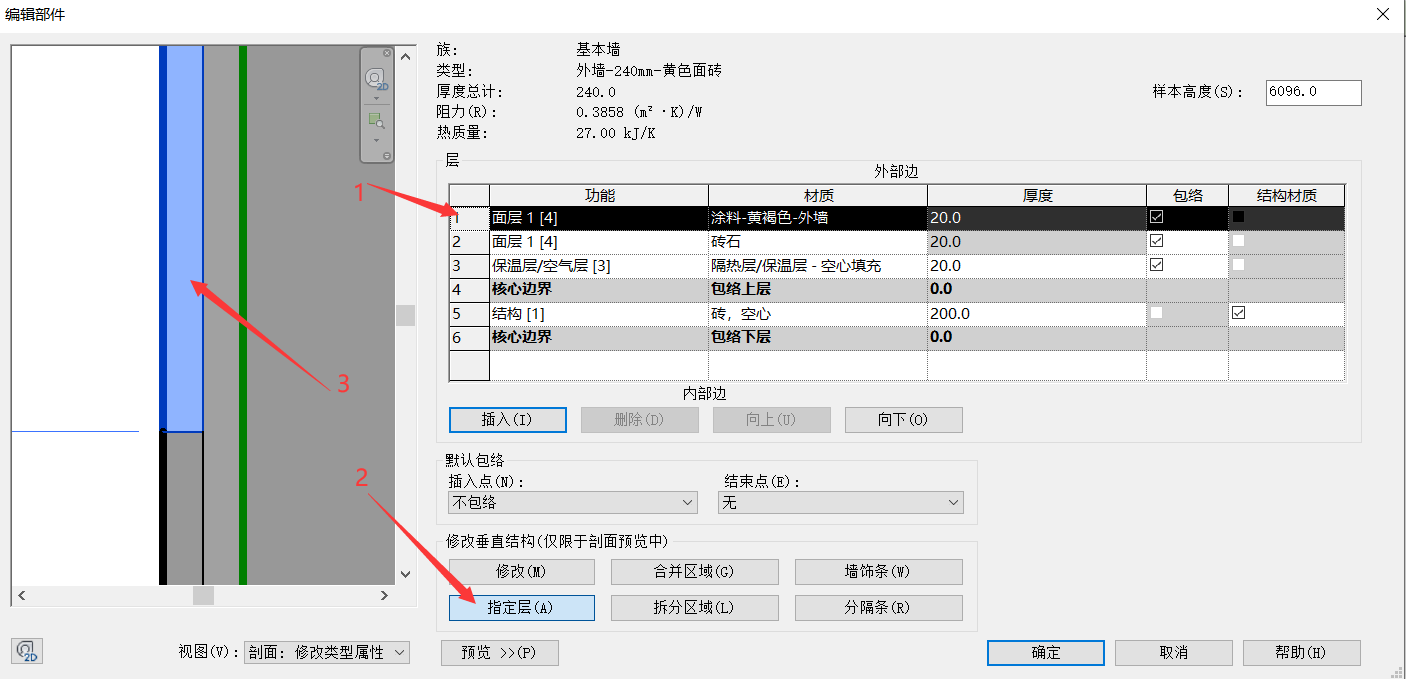Click the 材质 column header

pos(818,195)
